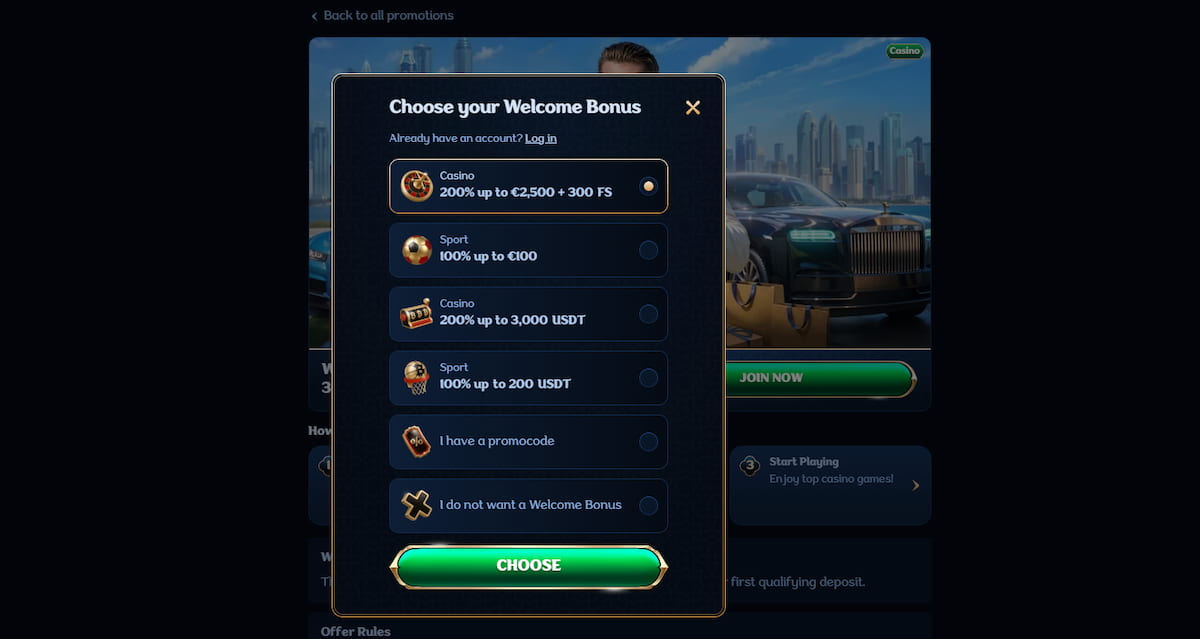This screenshot has height=639, width=1200.
Task: Select Sport 100% up to €100 radio
Action: coord(648,250)
